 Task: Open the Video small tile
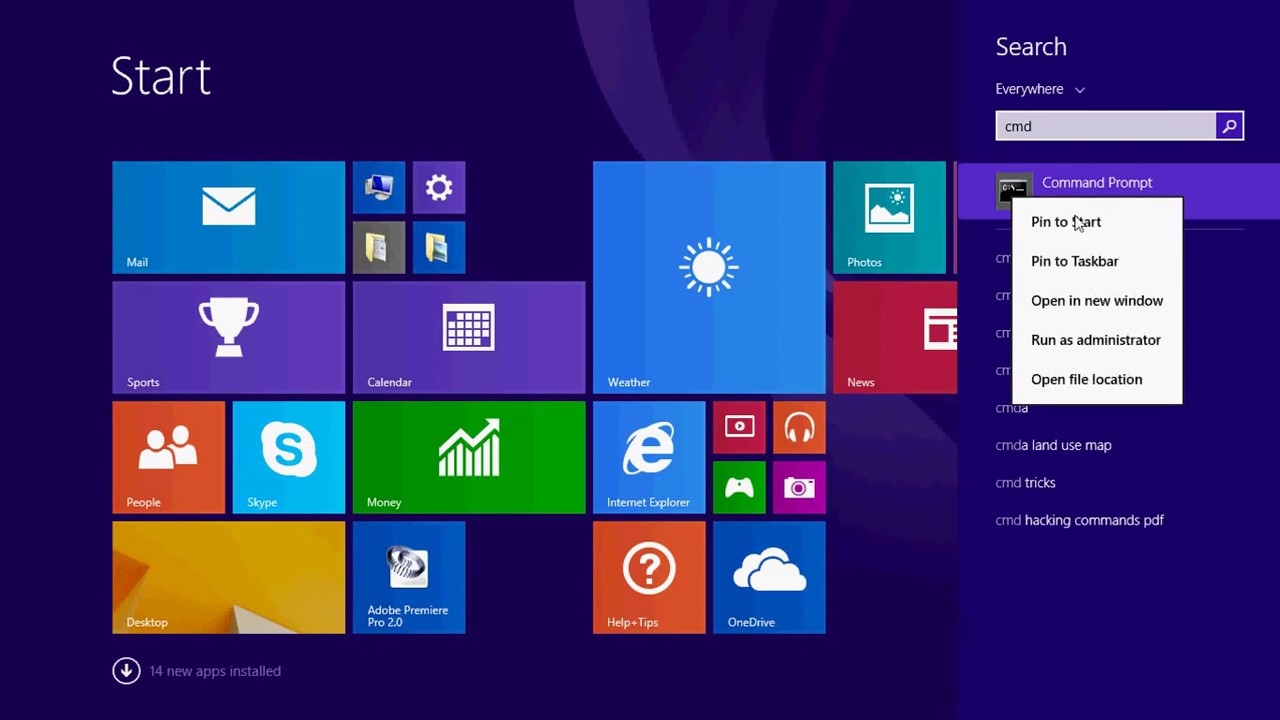[x=739, y=427]
